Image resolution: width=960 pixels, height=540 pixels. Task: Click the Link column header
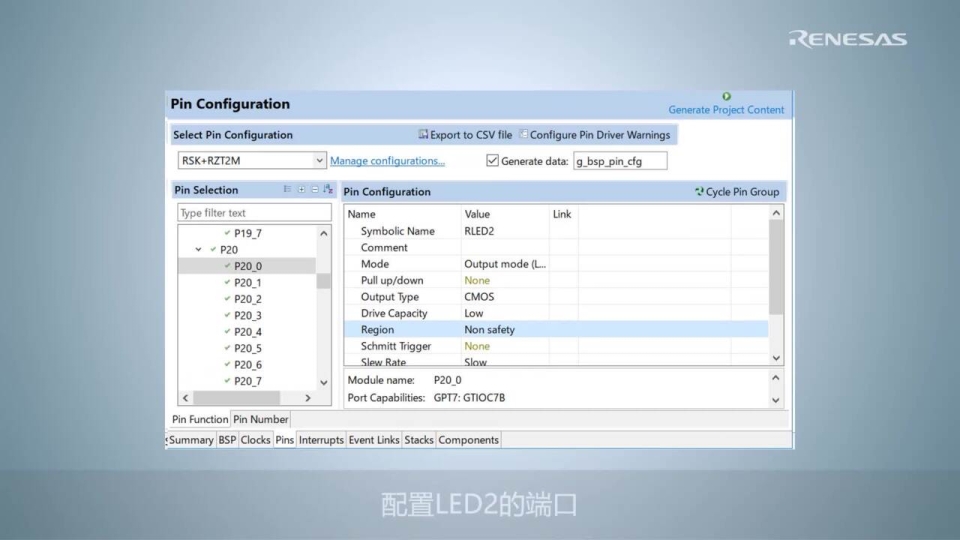tap(563, 214)
